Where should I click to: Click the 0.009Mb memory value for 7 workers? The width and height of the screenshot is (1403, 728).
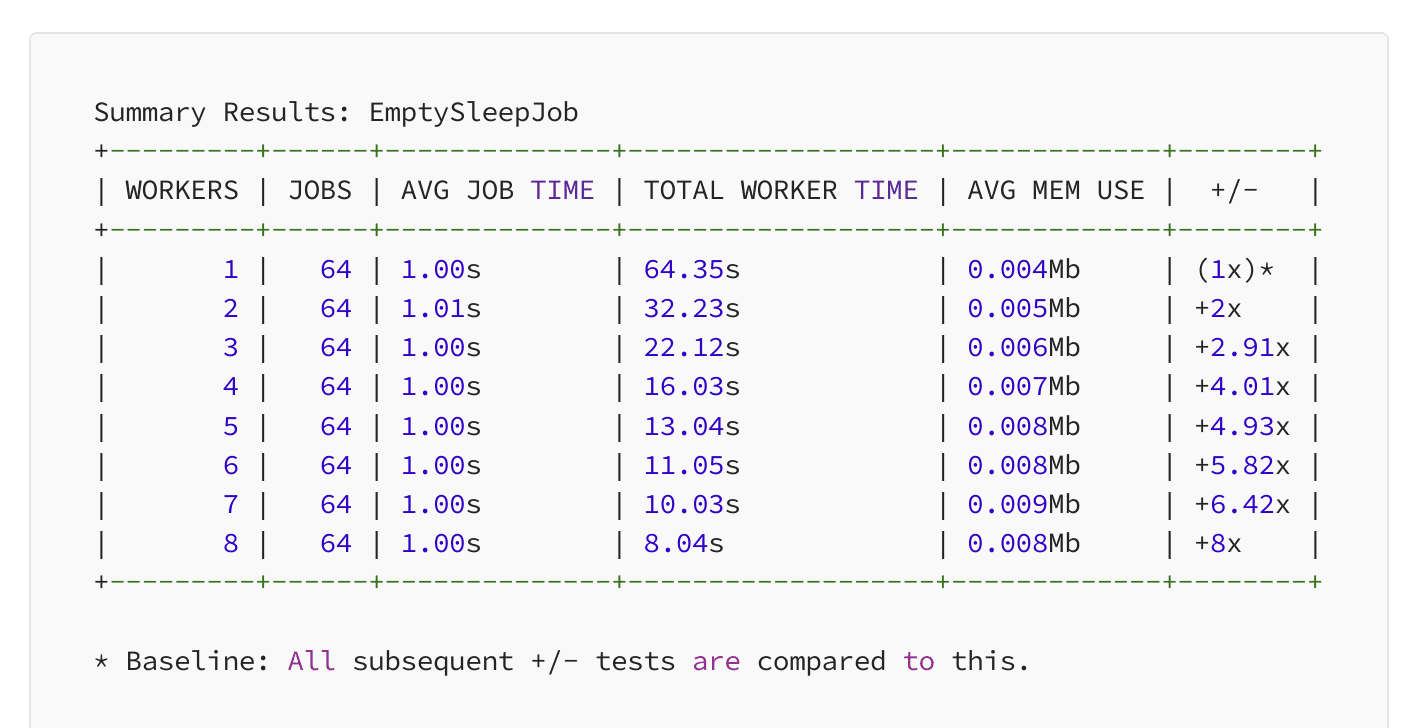point(1023,504)
